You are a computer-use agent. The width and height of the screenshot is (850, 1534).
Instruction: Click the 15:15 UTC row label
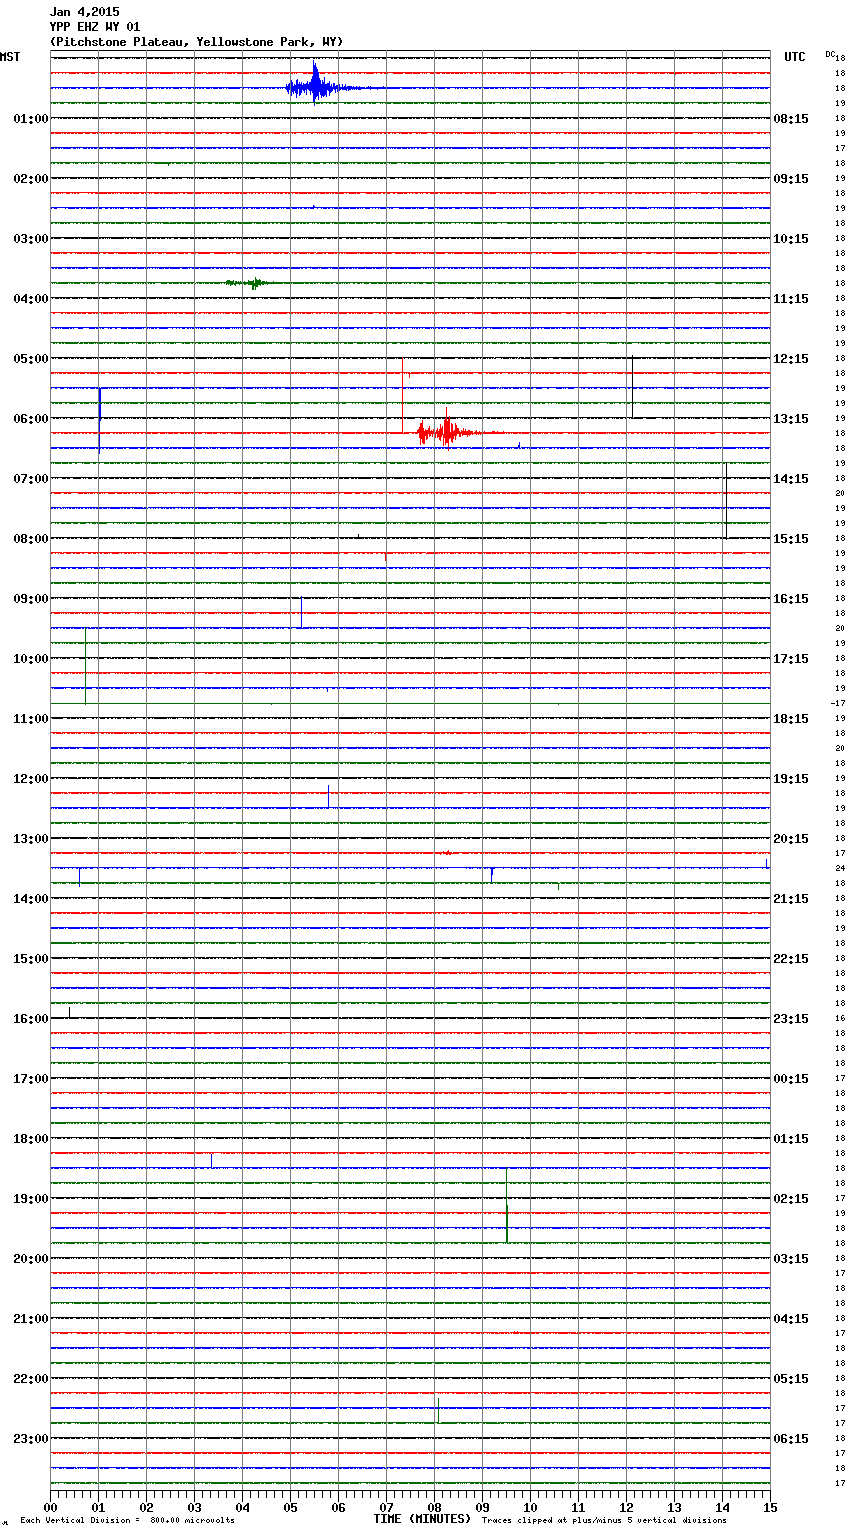tap(791, 539)
